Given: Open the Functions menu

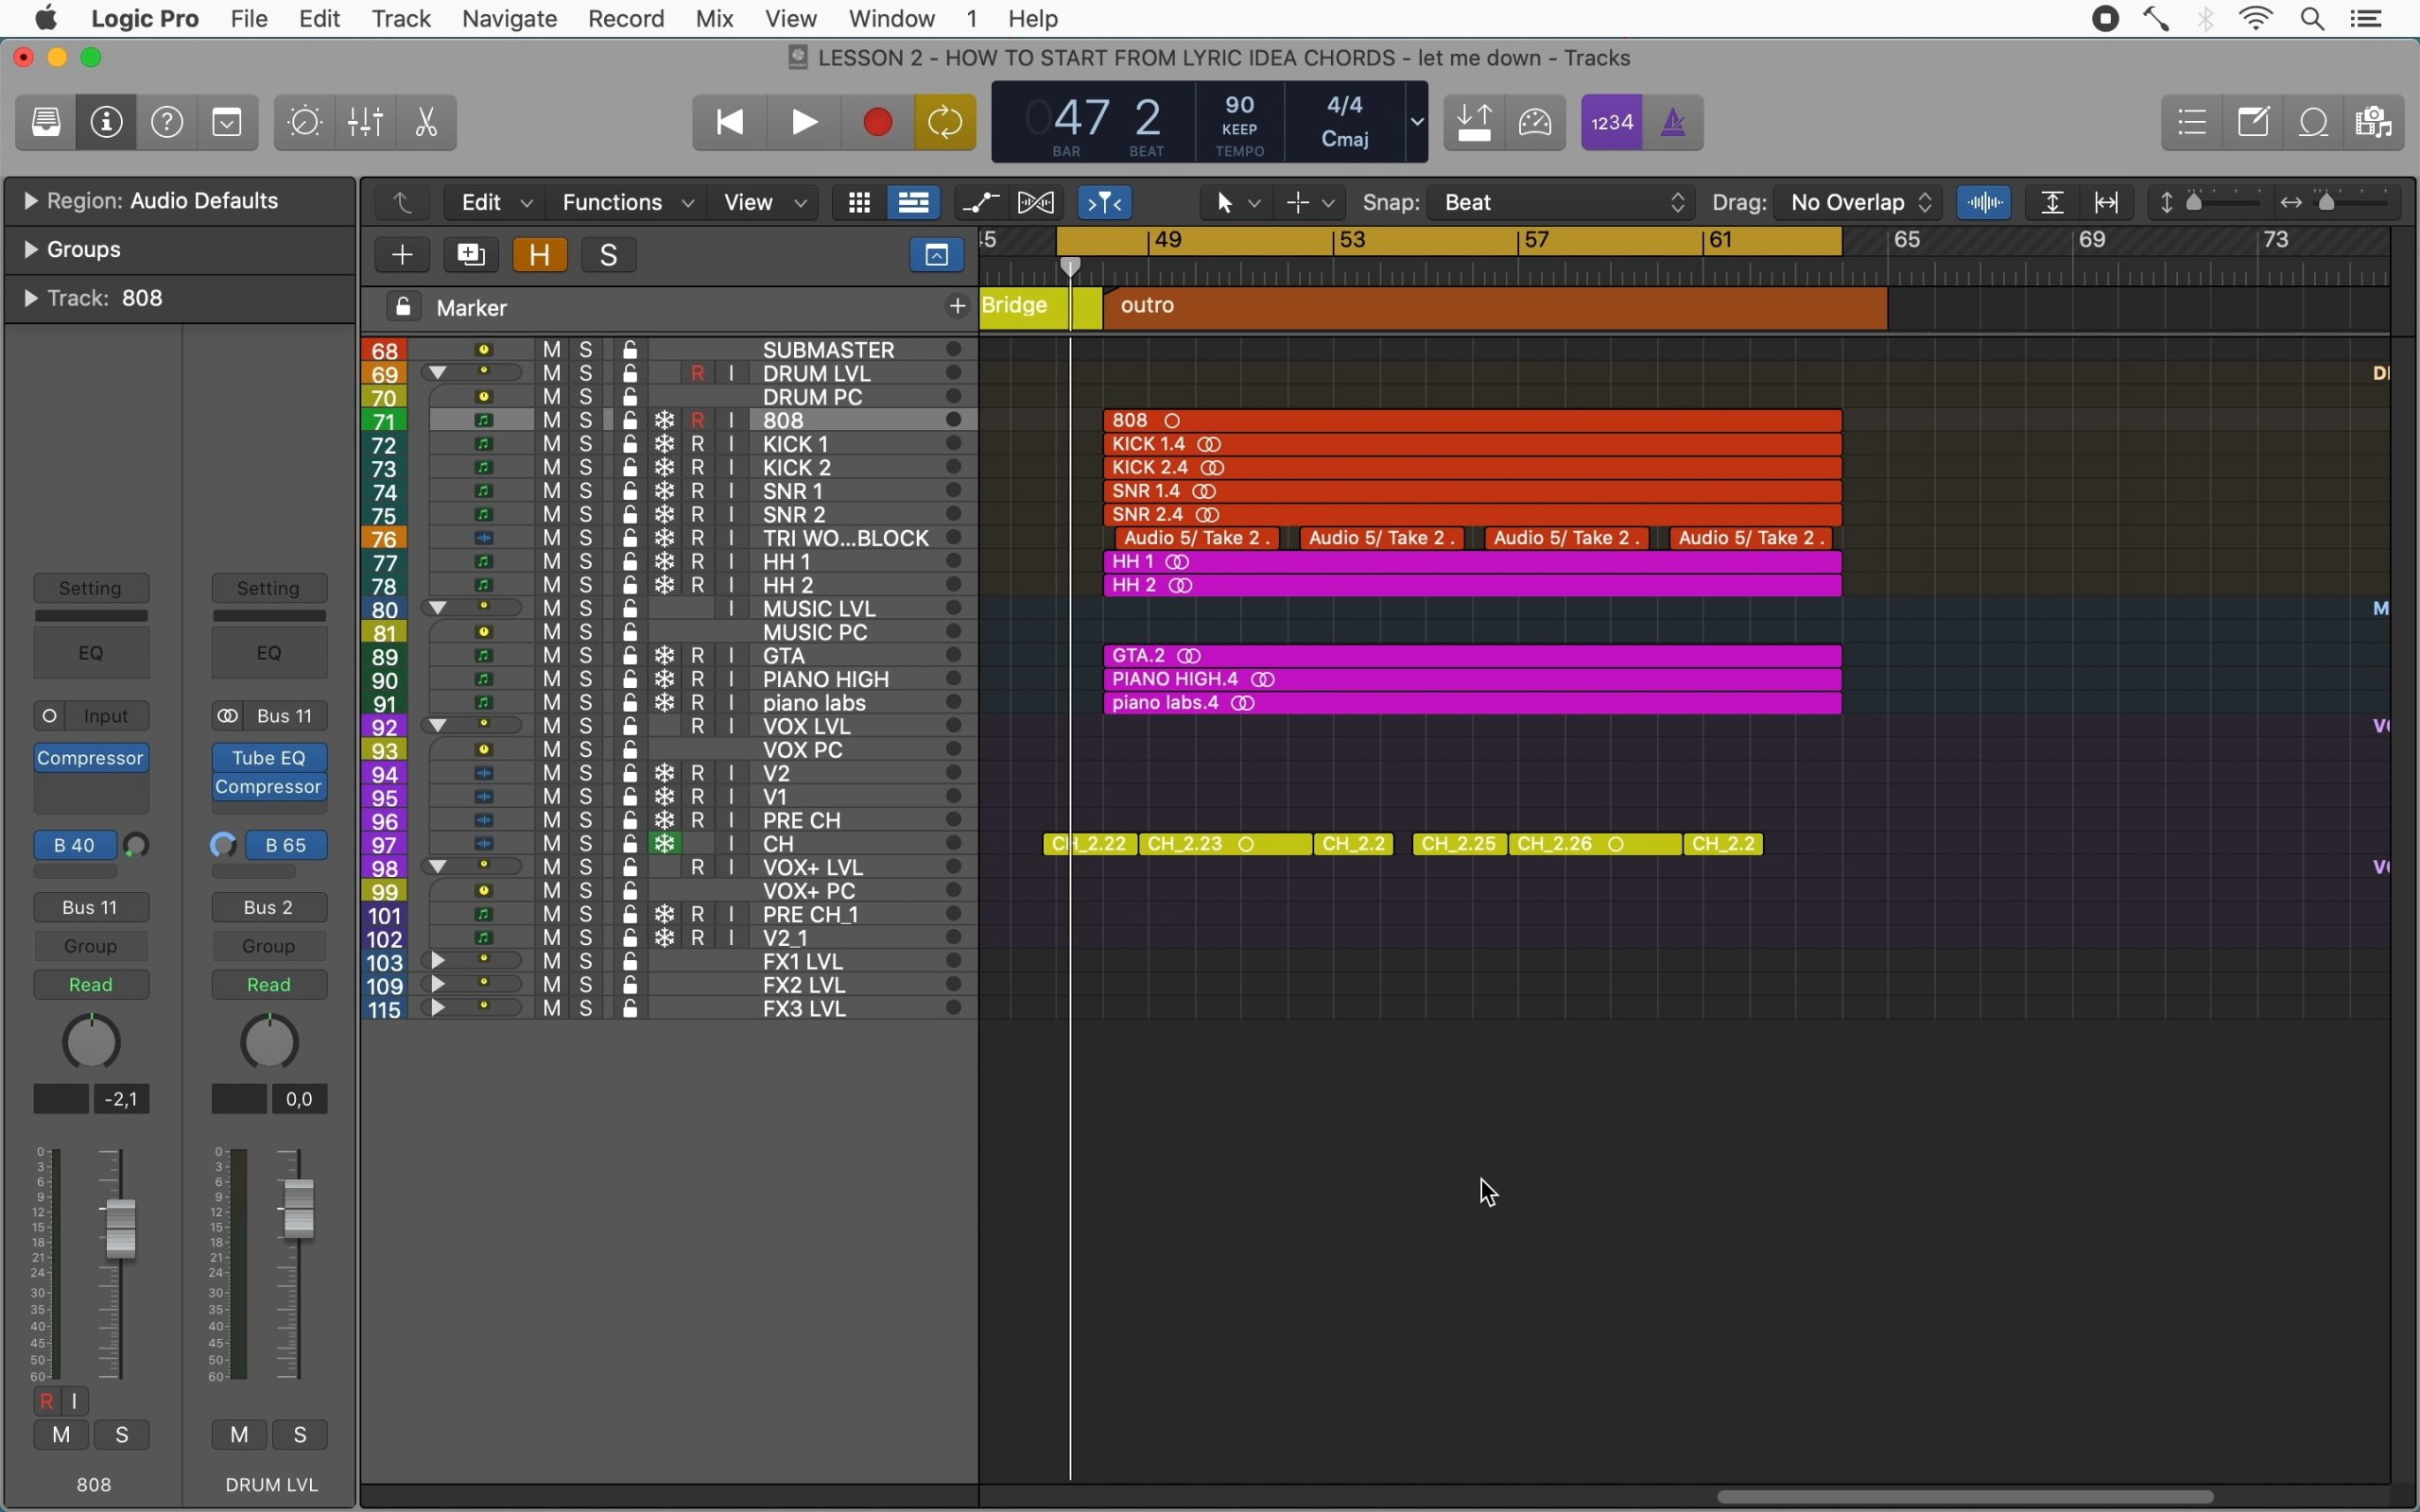Looking at the screenshot, I should click(627, 203).
